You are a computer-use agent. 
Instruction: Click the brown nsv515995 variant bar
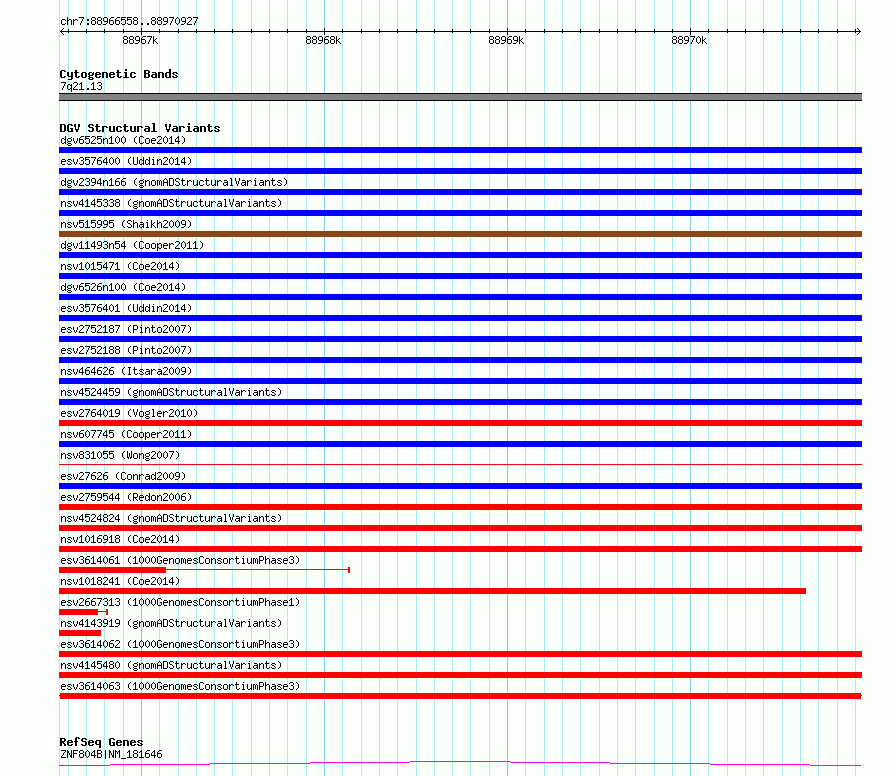(x=460, y=234)
